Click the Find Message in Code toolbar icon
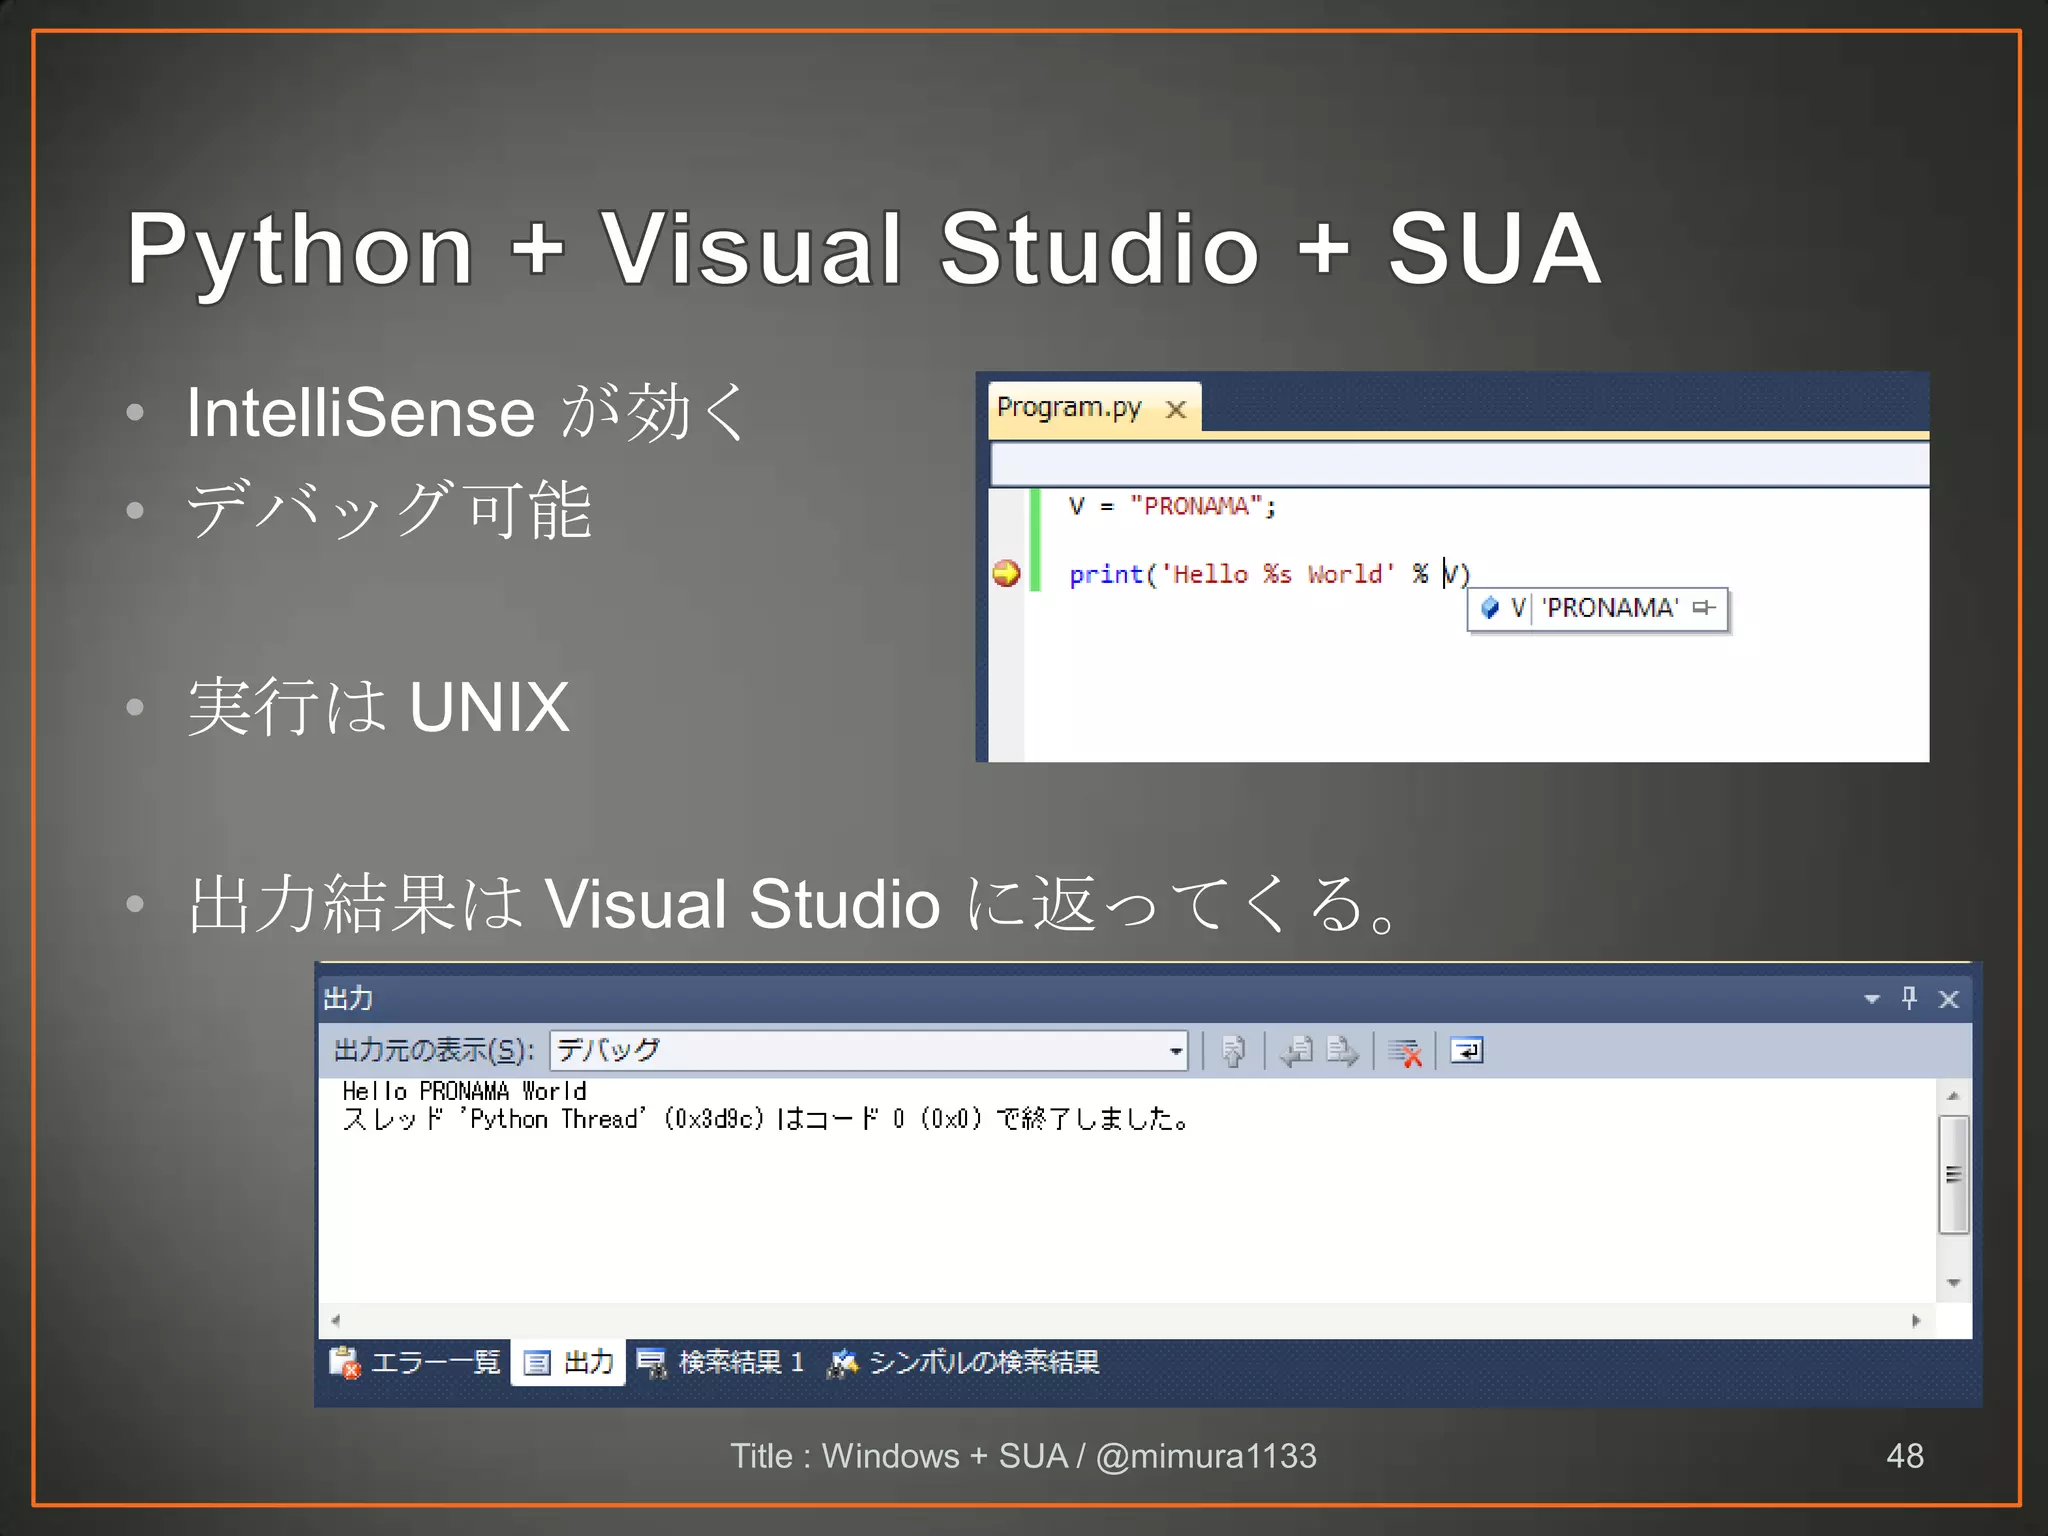The height and width of the screenshot is (1536, 2048). click(x=1233, y=1051)
